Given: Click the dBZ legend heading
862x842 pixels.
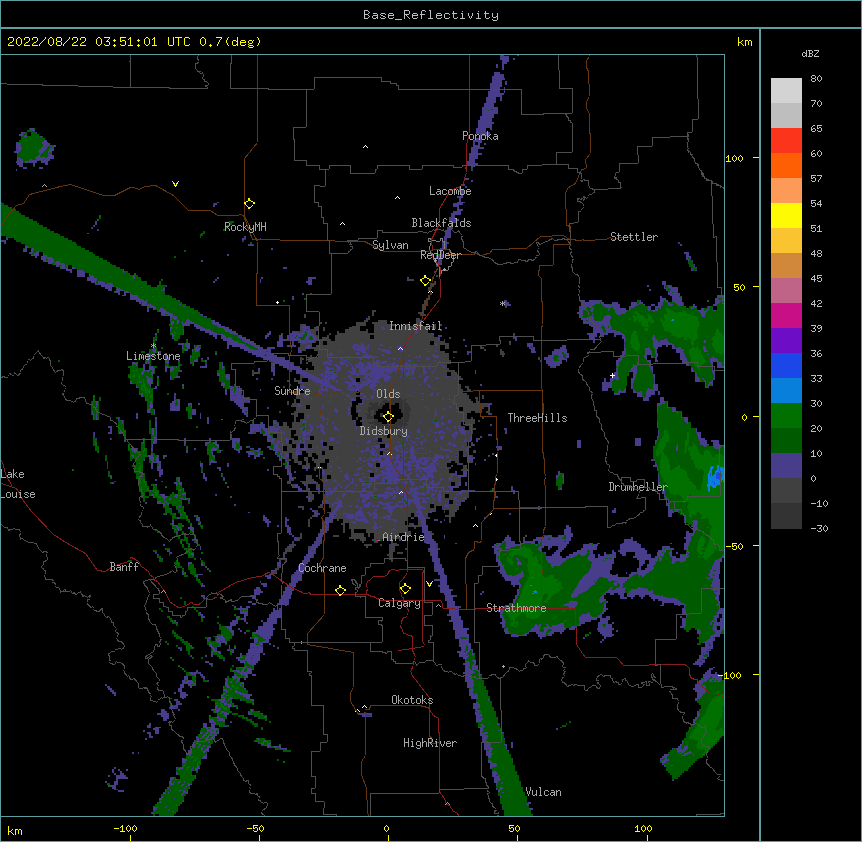Looking at the screenshot, I should [810, 53].
